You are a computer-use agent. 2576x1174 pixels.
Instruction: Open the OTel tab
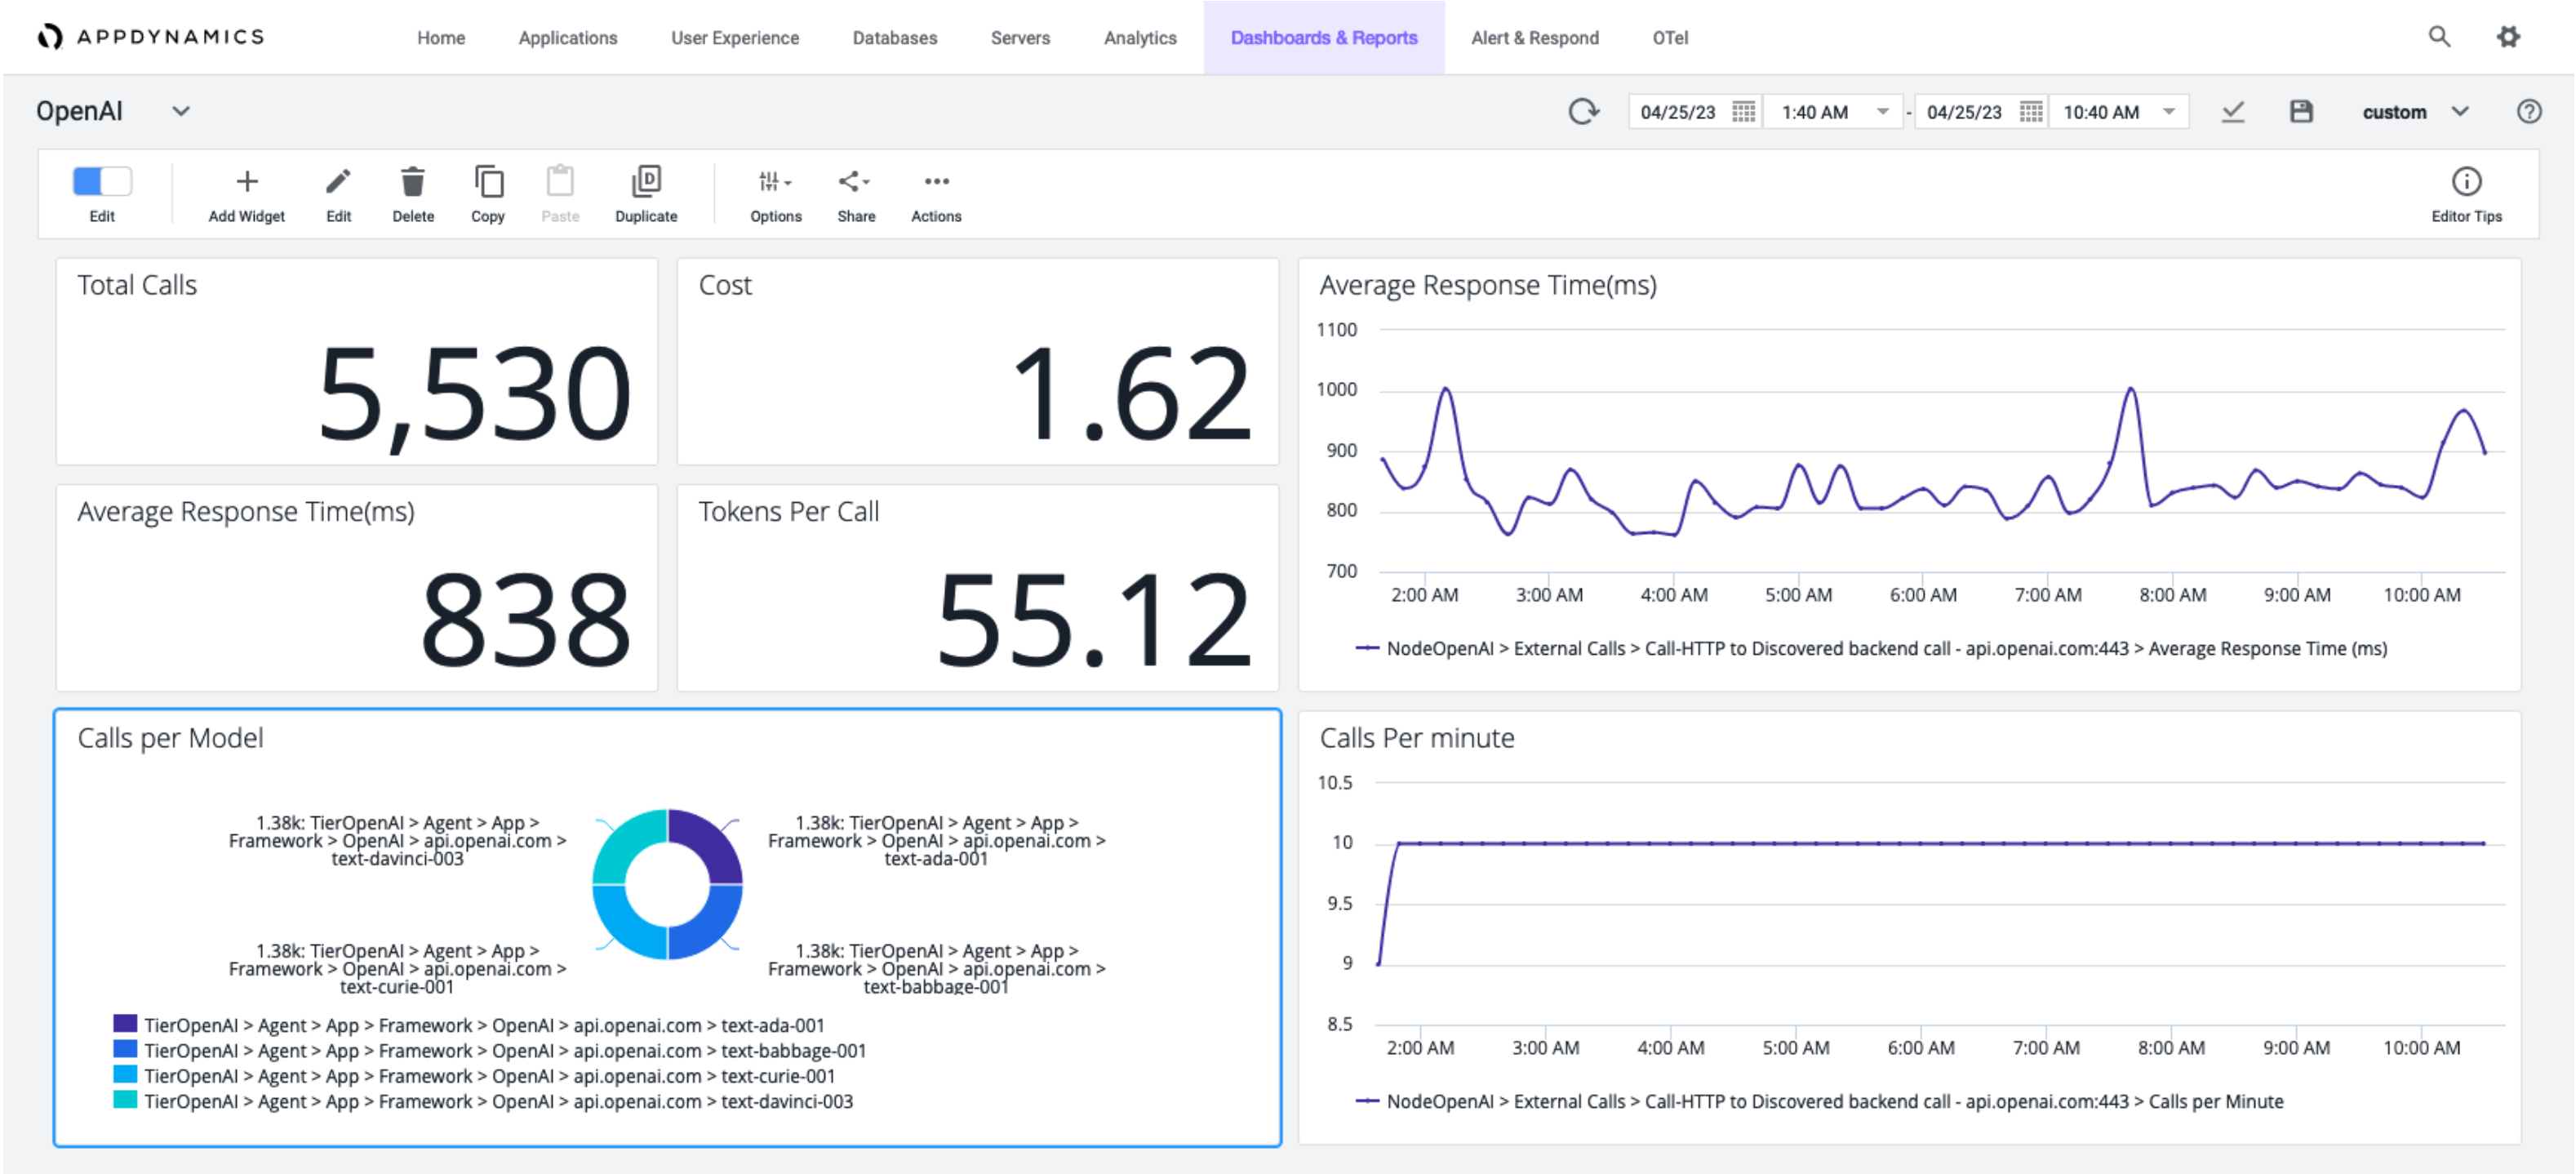[1669, 38]
